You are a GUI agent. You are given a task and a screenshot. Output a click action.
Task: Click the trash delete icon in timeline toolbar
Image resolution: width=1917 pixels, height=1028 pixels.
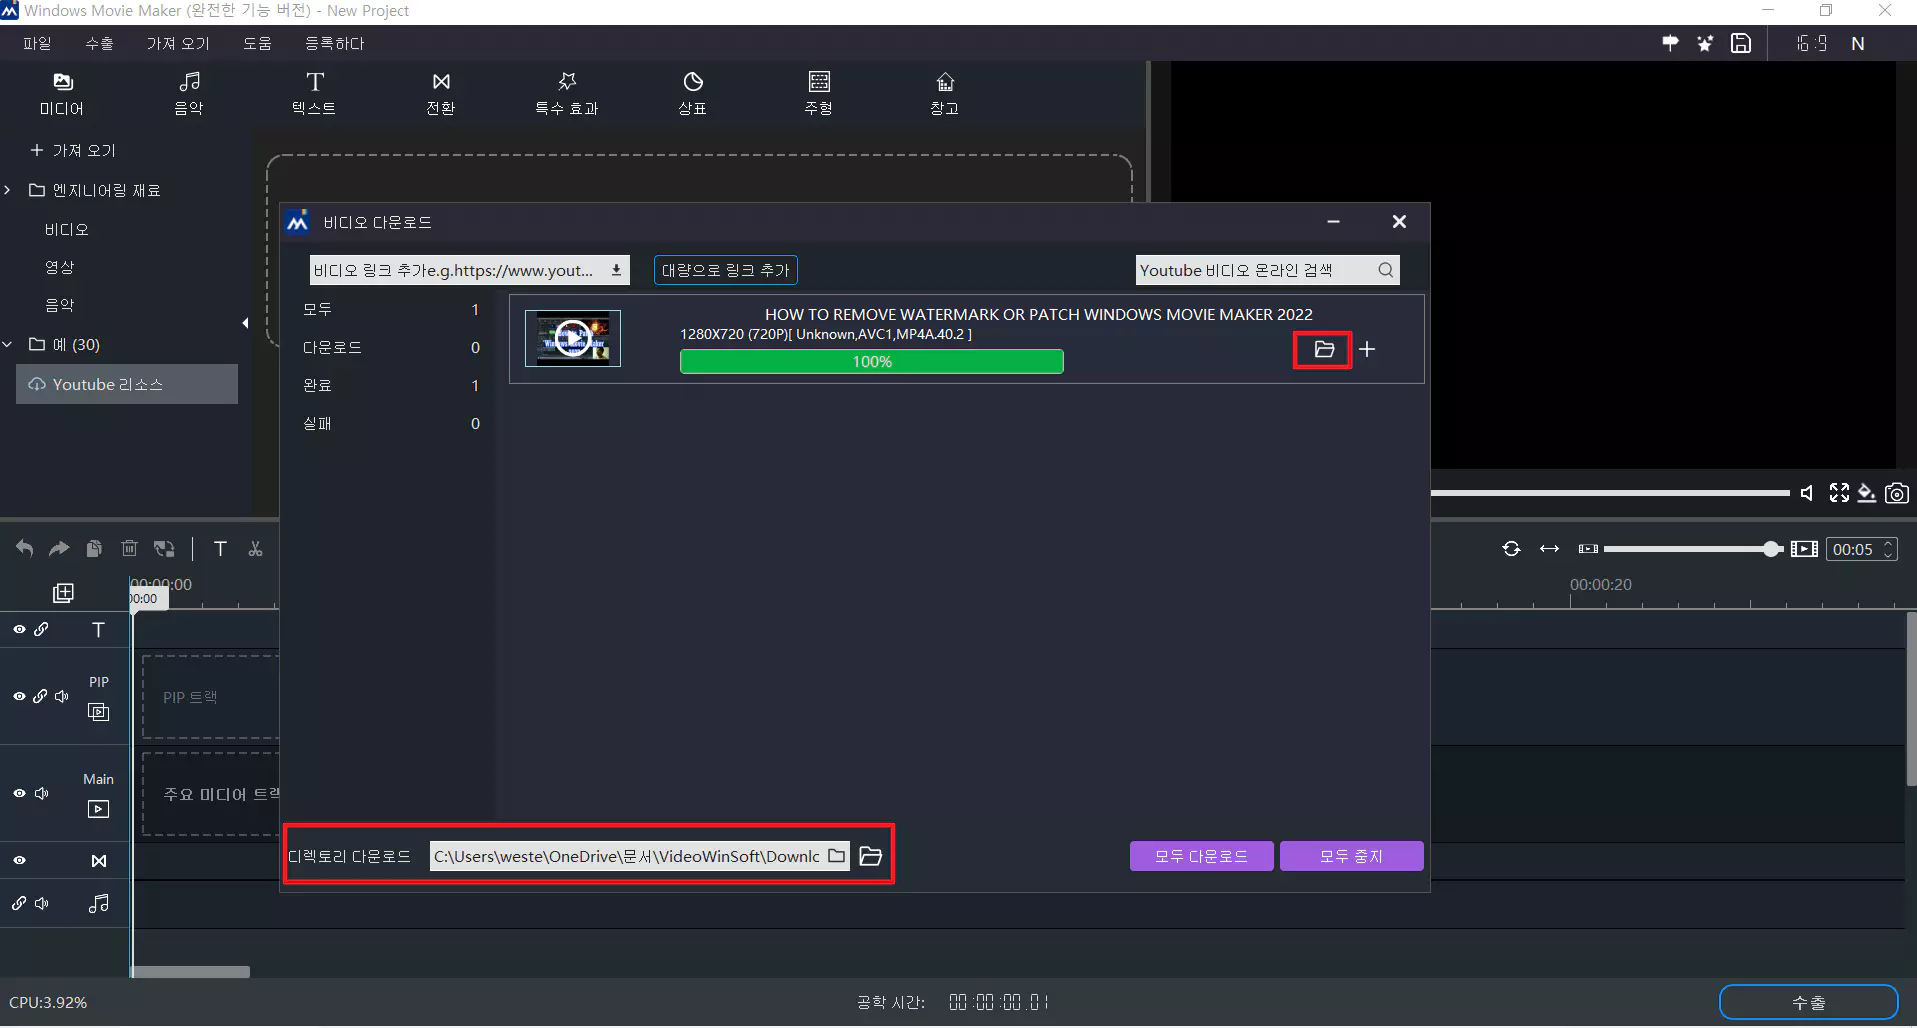click(x=129, y=548)
